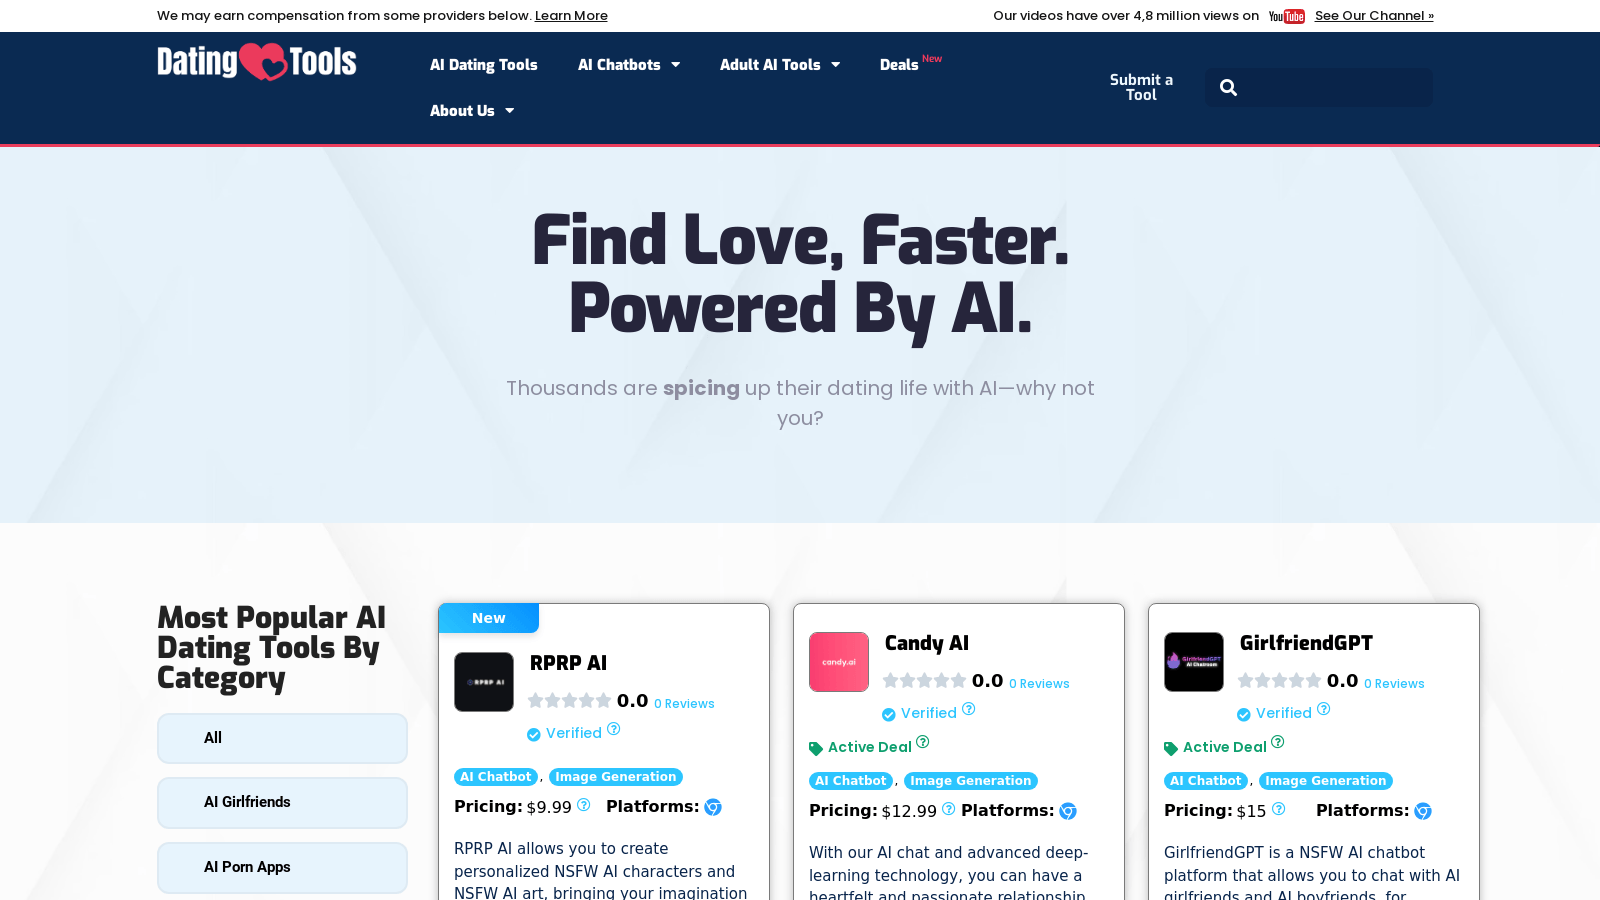
Task: Select the All category filter
Action: coord(282,738)
